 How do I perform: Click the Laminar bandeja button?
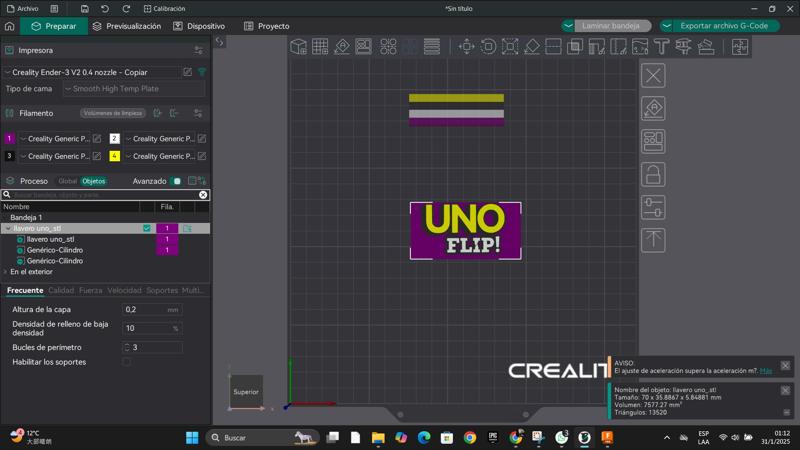coord(611,26)
